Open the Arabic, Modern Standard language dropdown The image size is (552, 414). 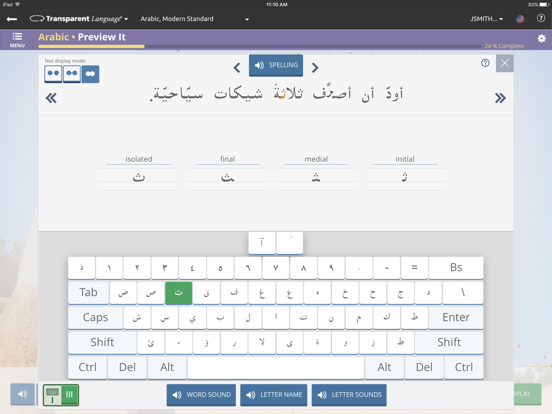(194, 19)
